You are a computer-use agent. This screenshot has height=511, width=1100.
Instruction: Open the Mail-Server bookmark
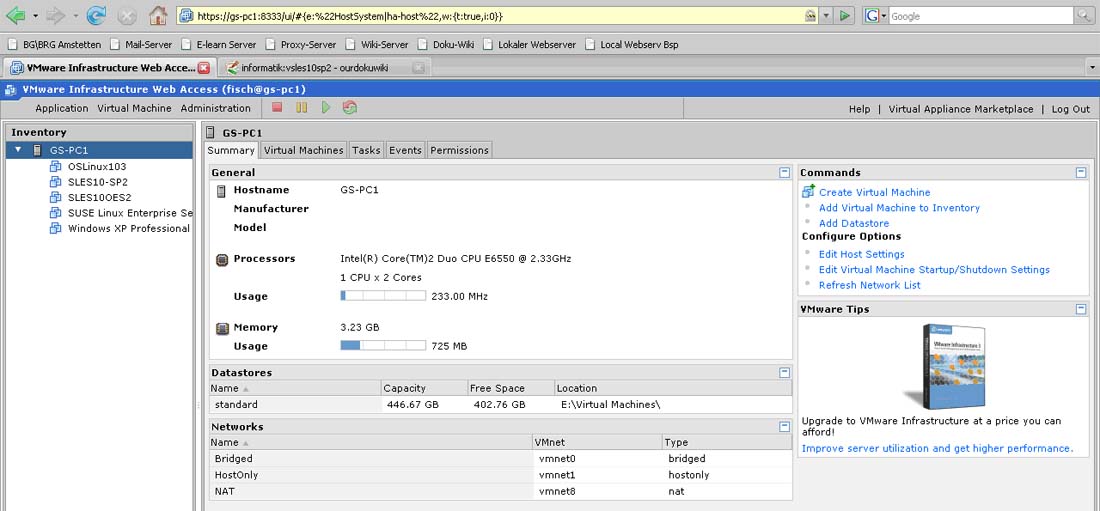141,44
